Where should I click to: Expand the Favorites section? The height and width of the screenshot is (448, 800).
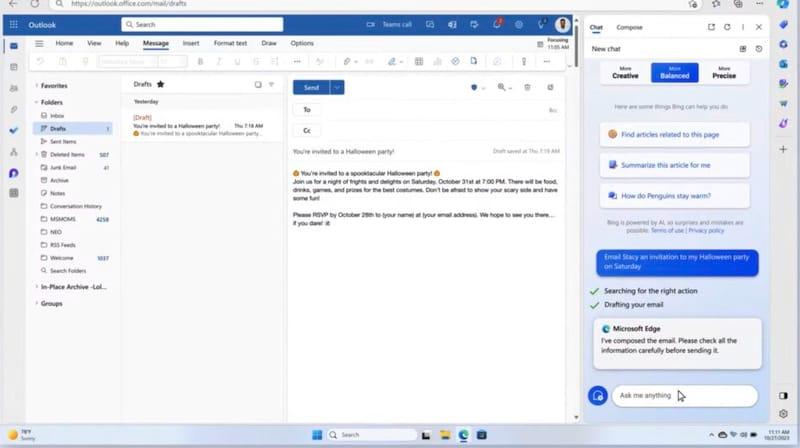click(x=37, y=86)
